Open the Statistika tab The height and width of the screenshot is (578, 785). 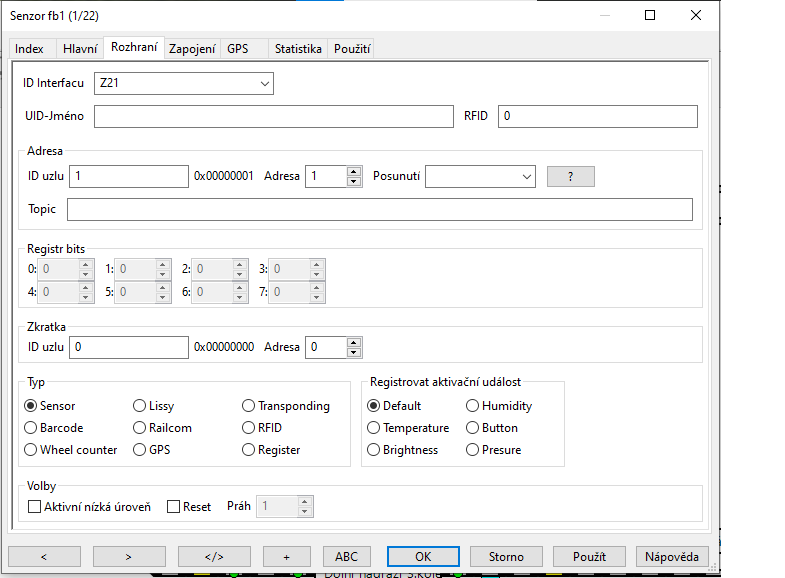coord(298,49)
